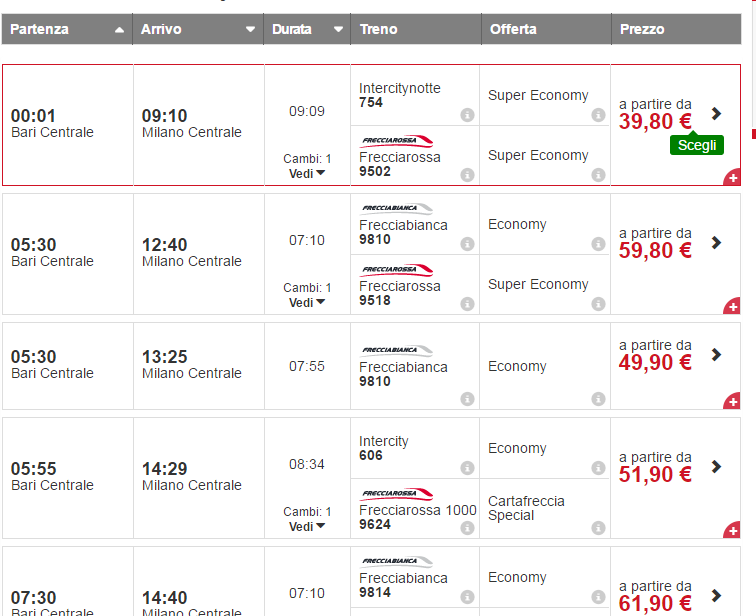Click red plus icon on 49,90 € result

pos(731,402)
